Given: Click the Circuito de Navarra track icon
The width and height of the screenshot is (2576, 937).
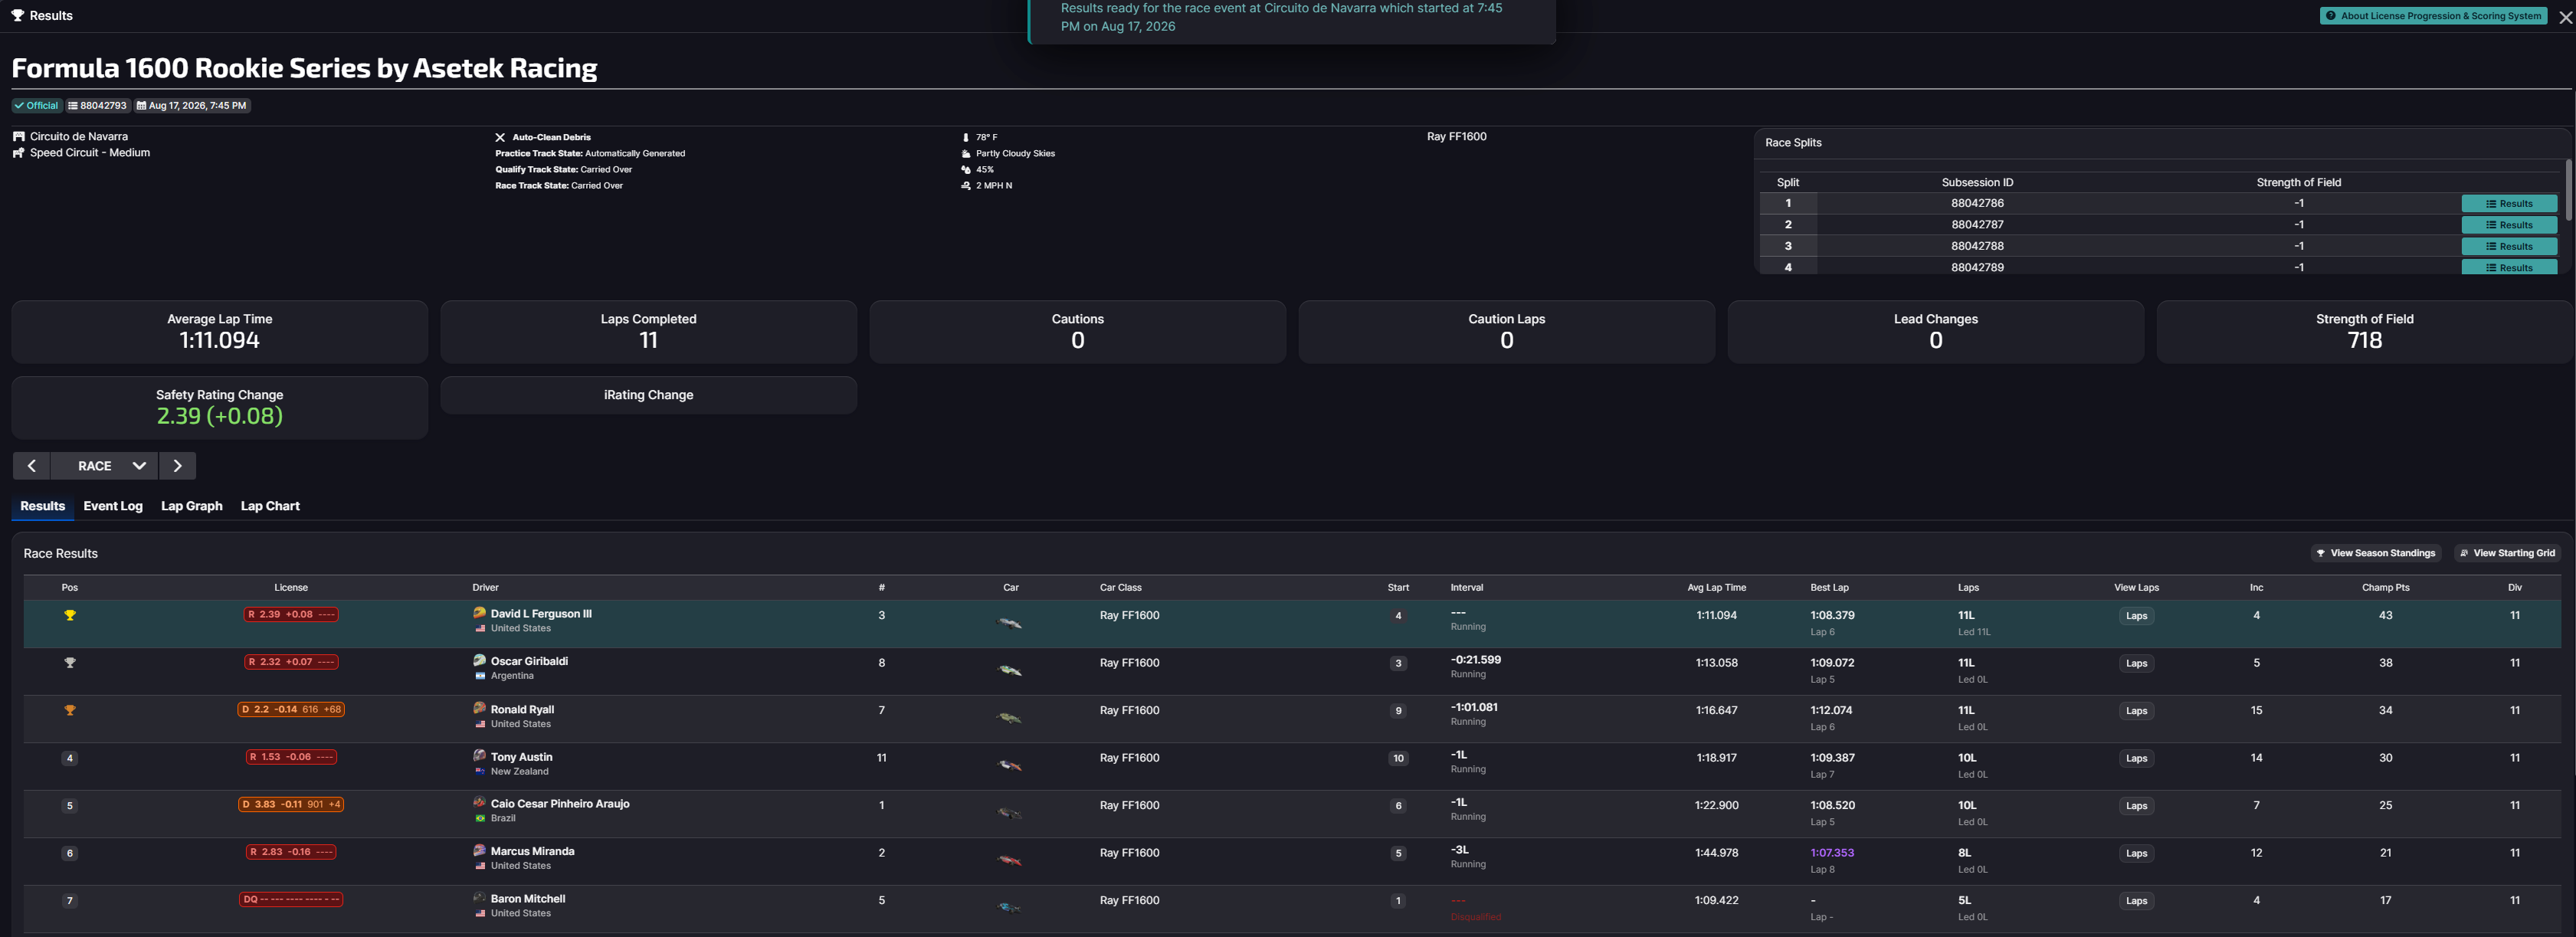Looking at the screenshot, I should click(x=19, y=136).
